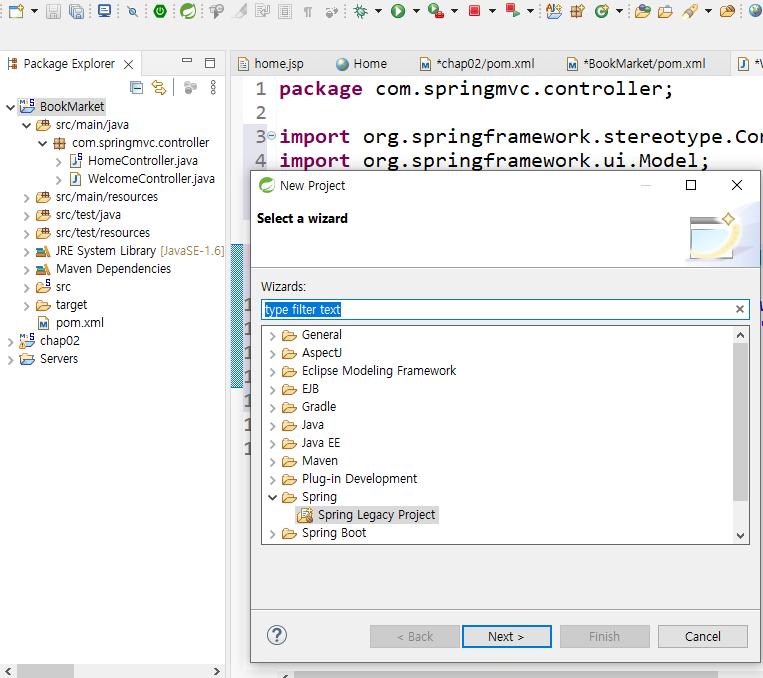
Task: Click the Collapse All icon in Package Explorer
Action: click(x=137, y=88)
